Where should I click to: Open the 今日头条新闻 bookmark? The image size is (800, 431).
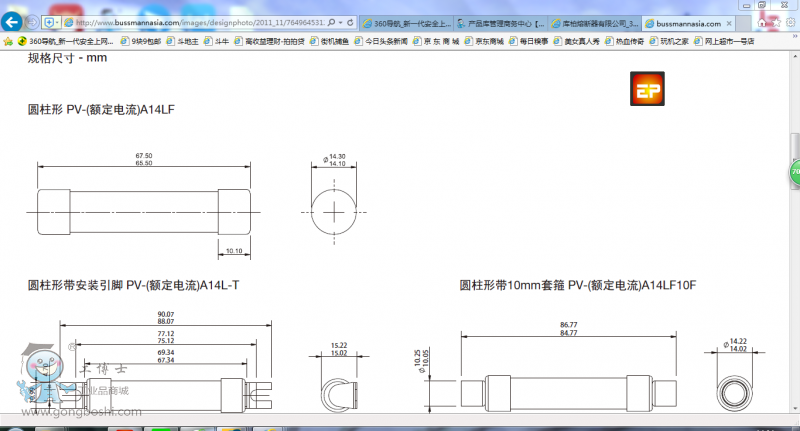tap(381, 42)
